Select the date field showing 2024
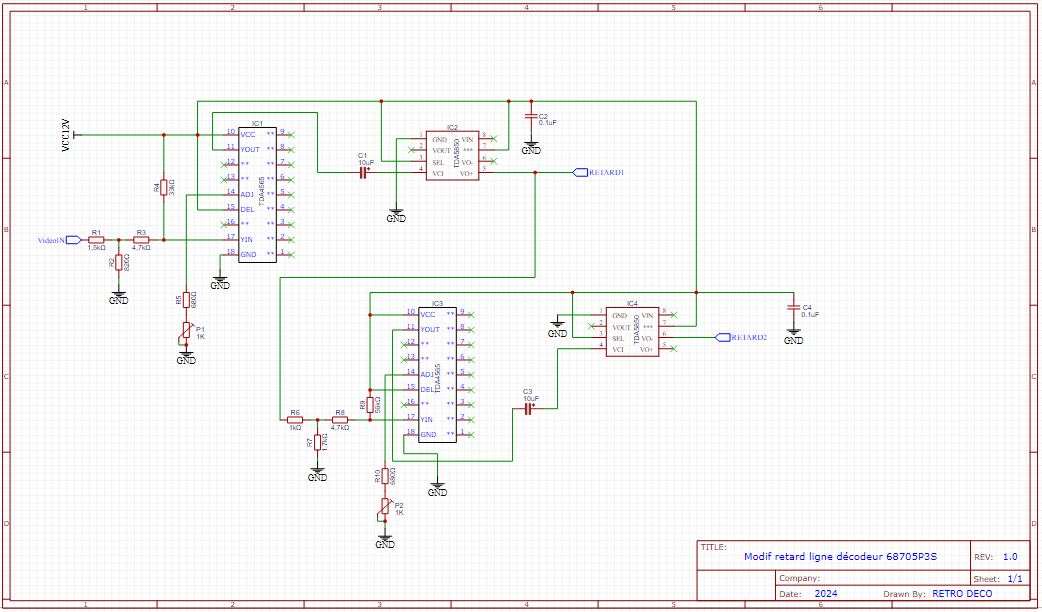The height and width of the screenshot is (612, 1042). [826, 593]
